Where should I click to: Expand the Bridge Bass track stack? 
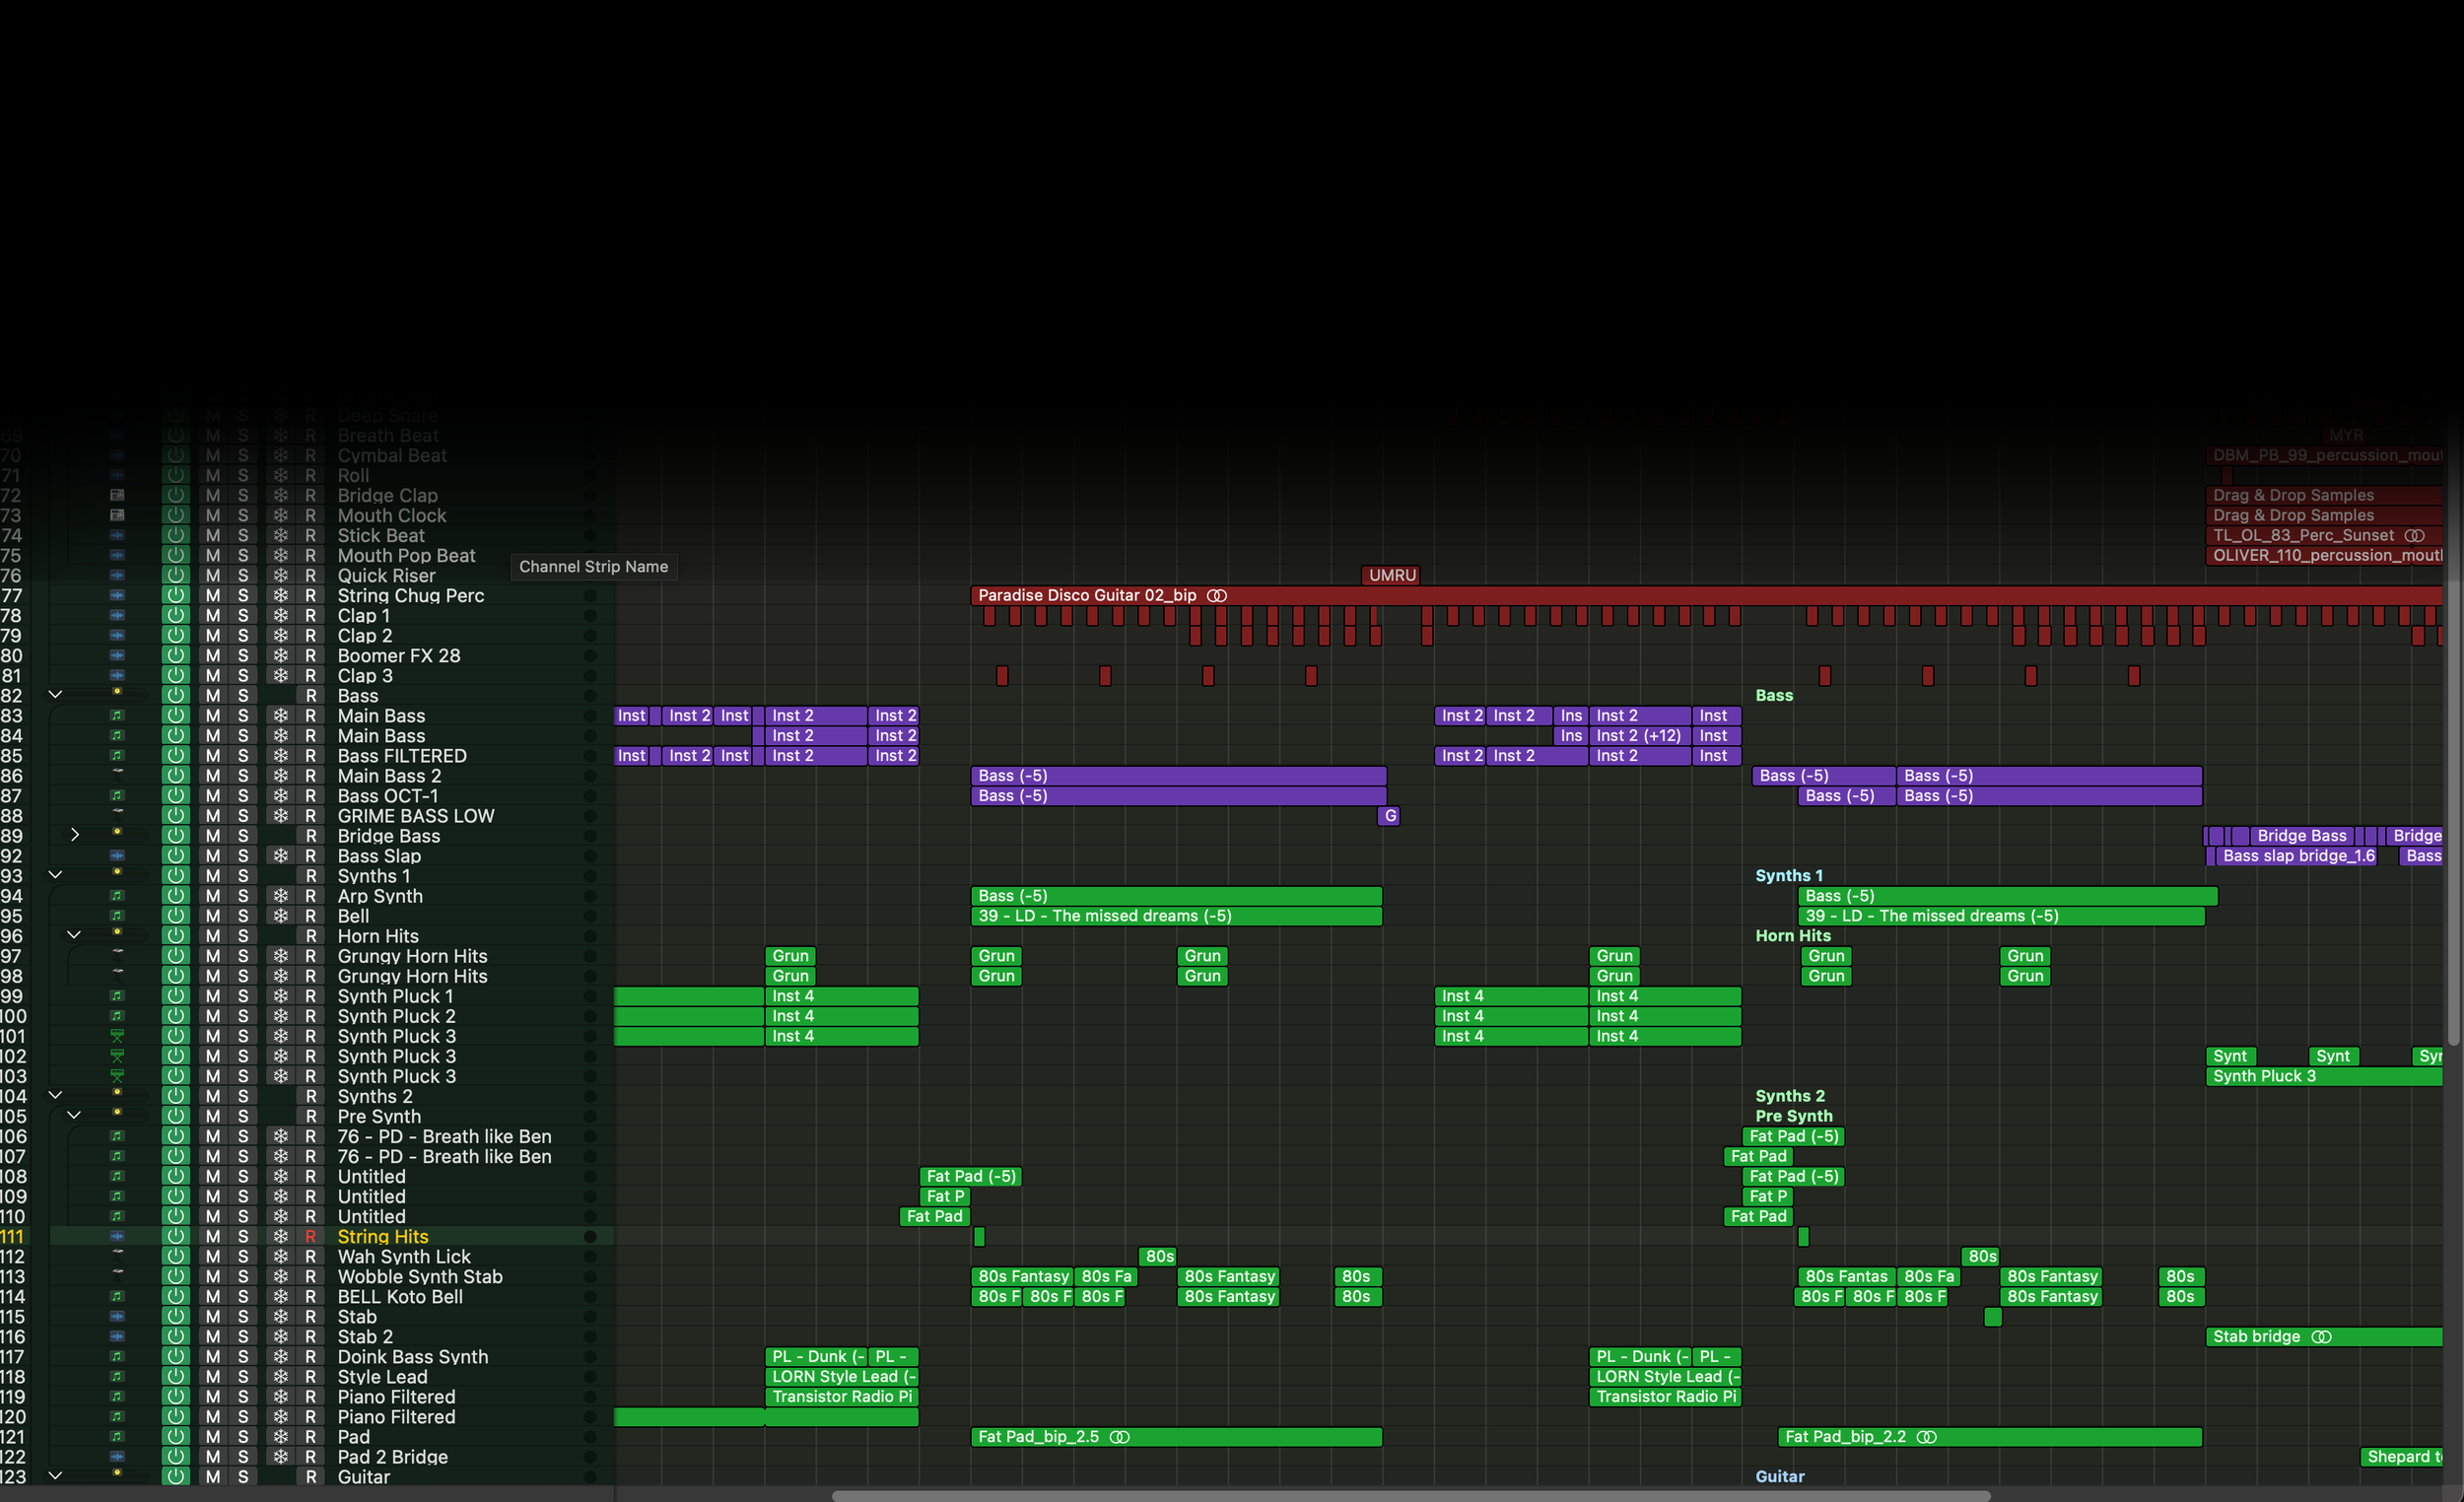click(74, 835)
